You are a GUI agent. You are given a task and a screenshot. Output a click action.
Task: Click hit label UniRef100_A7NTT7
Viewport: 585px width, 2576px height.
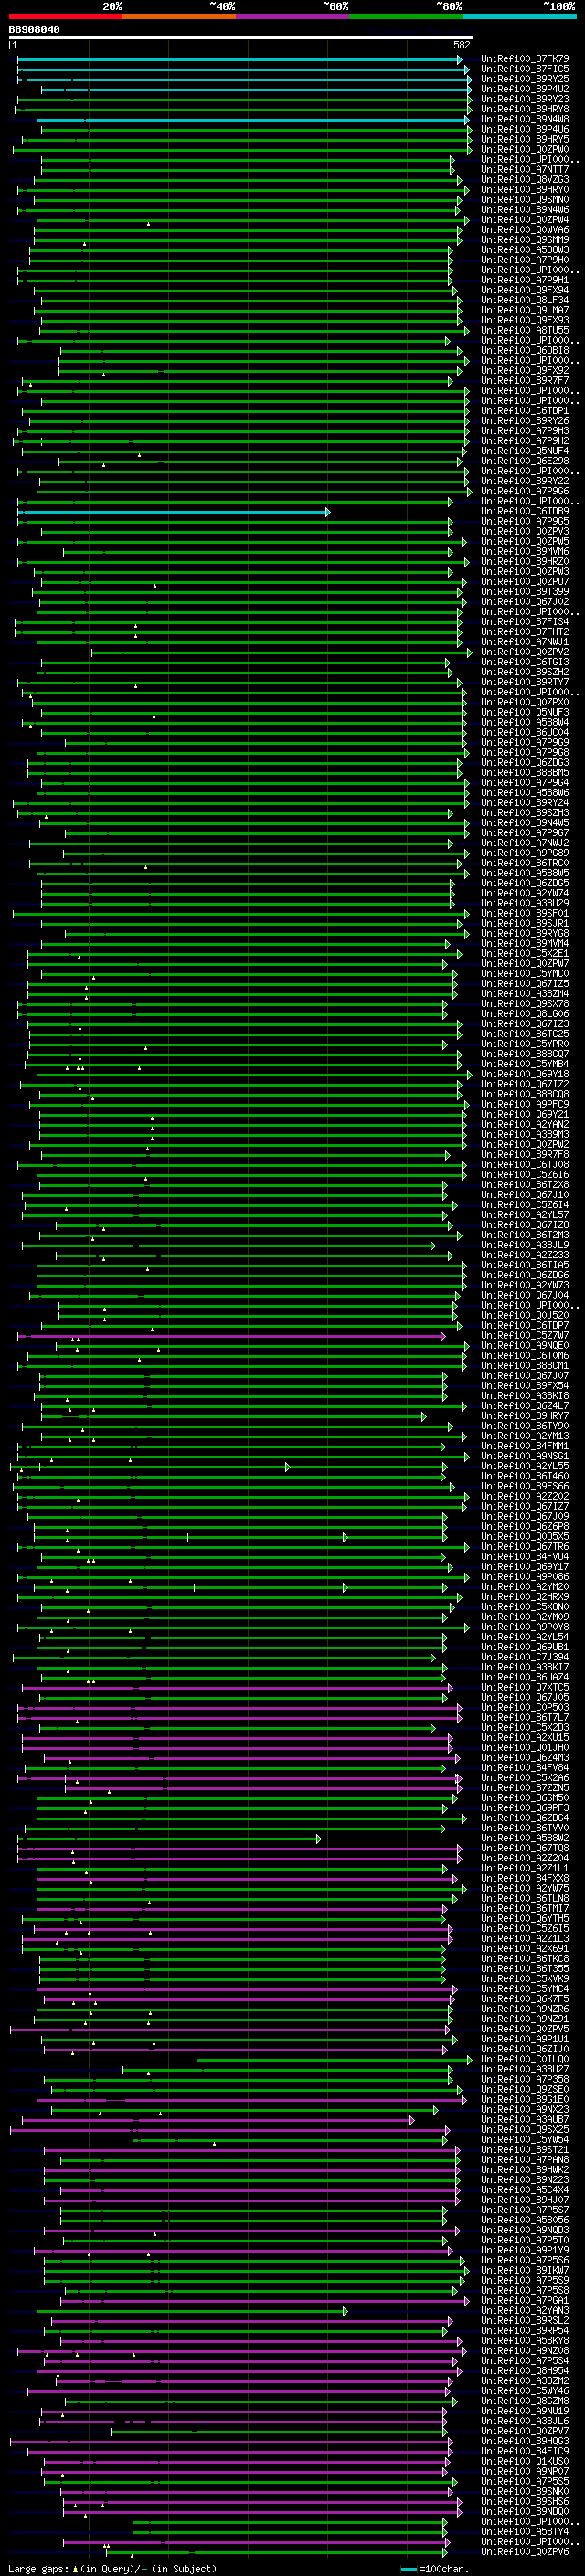(x=525, y=170)
